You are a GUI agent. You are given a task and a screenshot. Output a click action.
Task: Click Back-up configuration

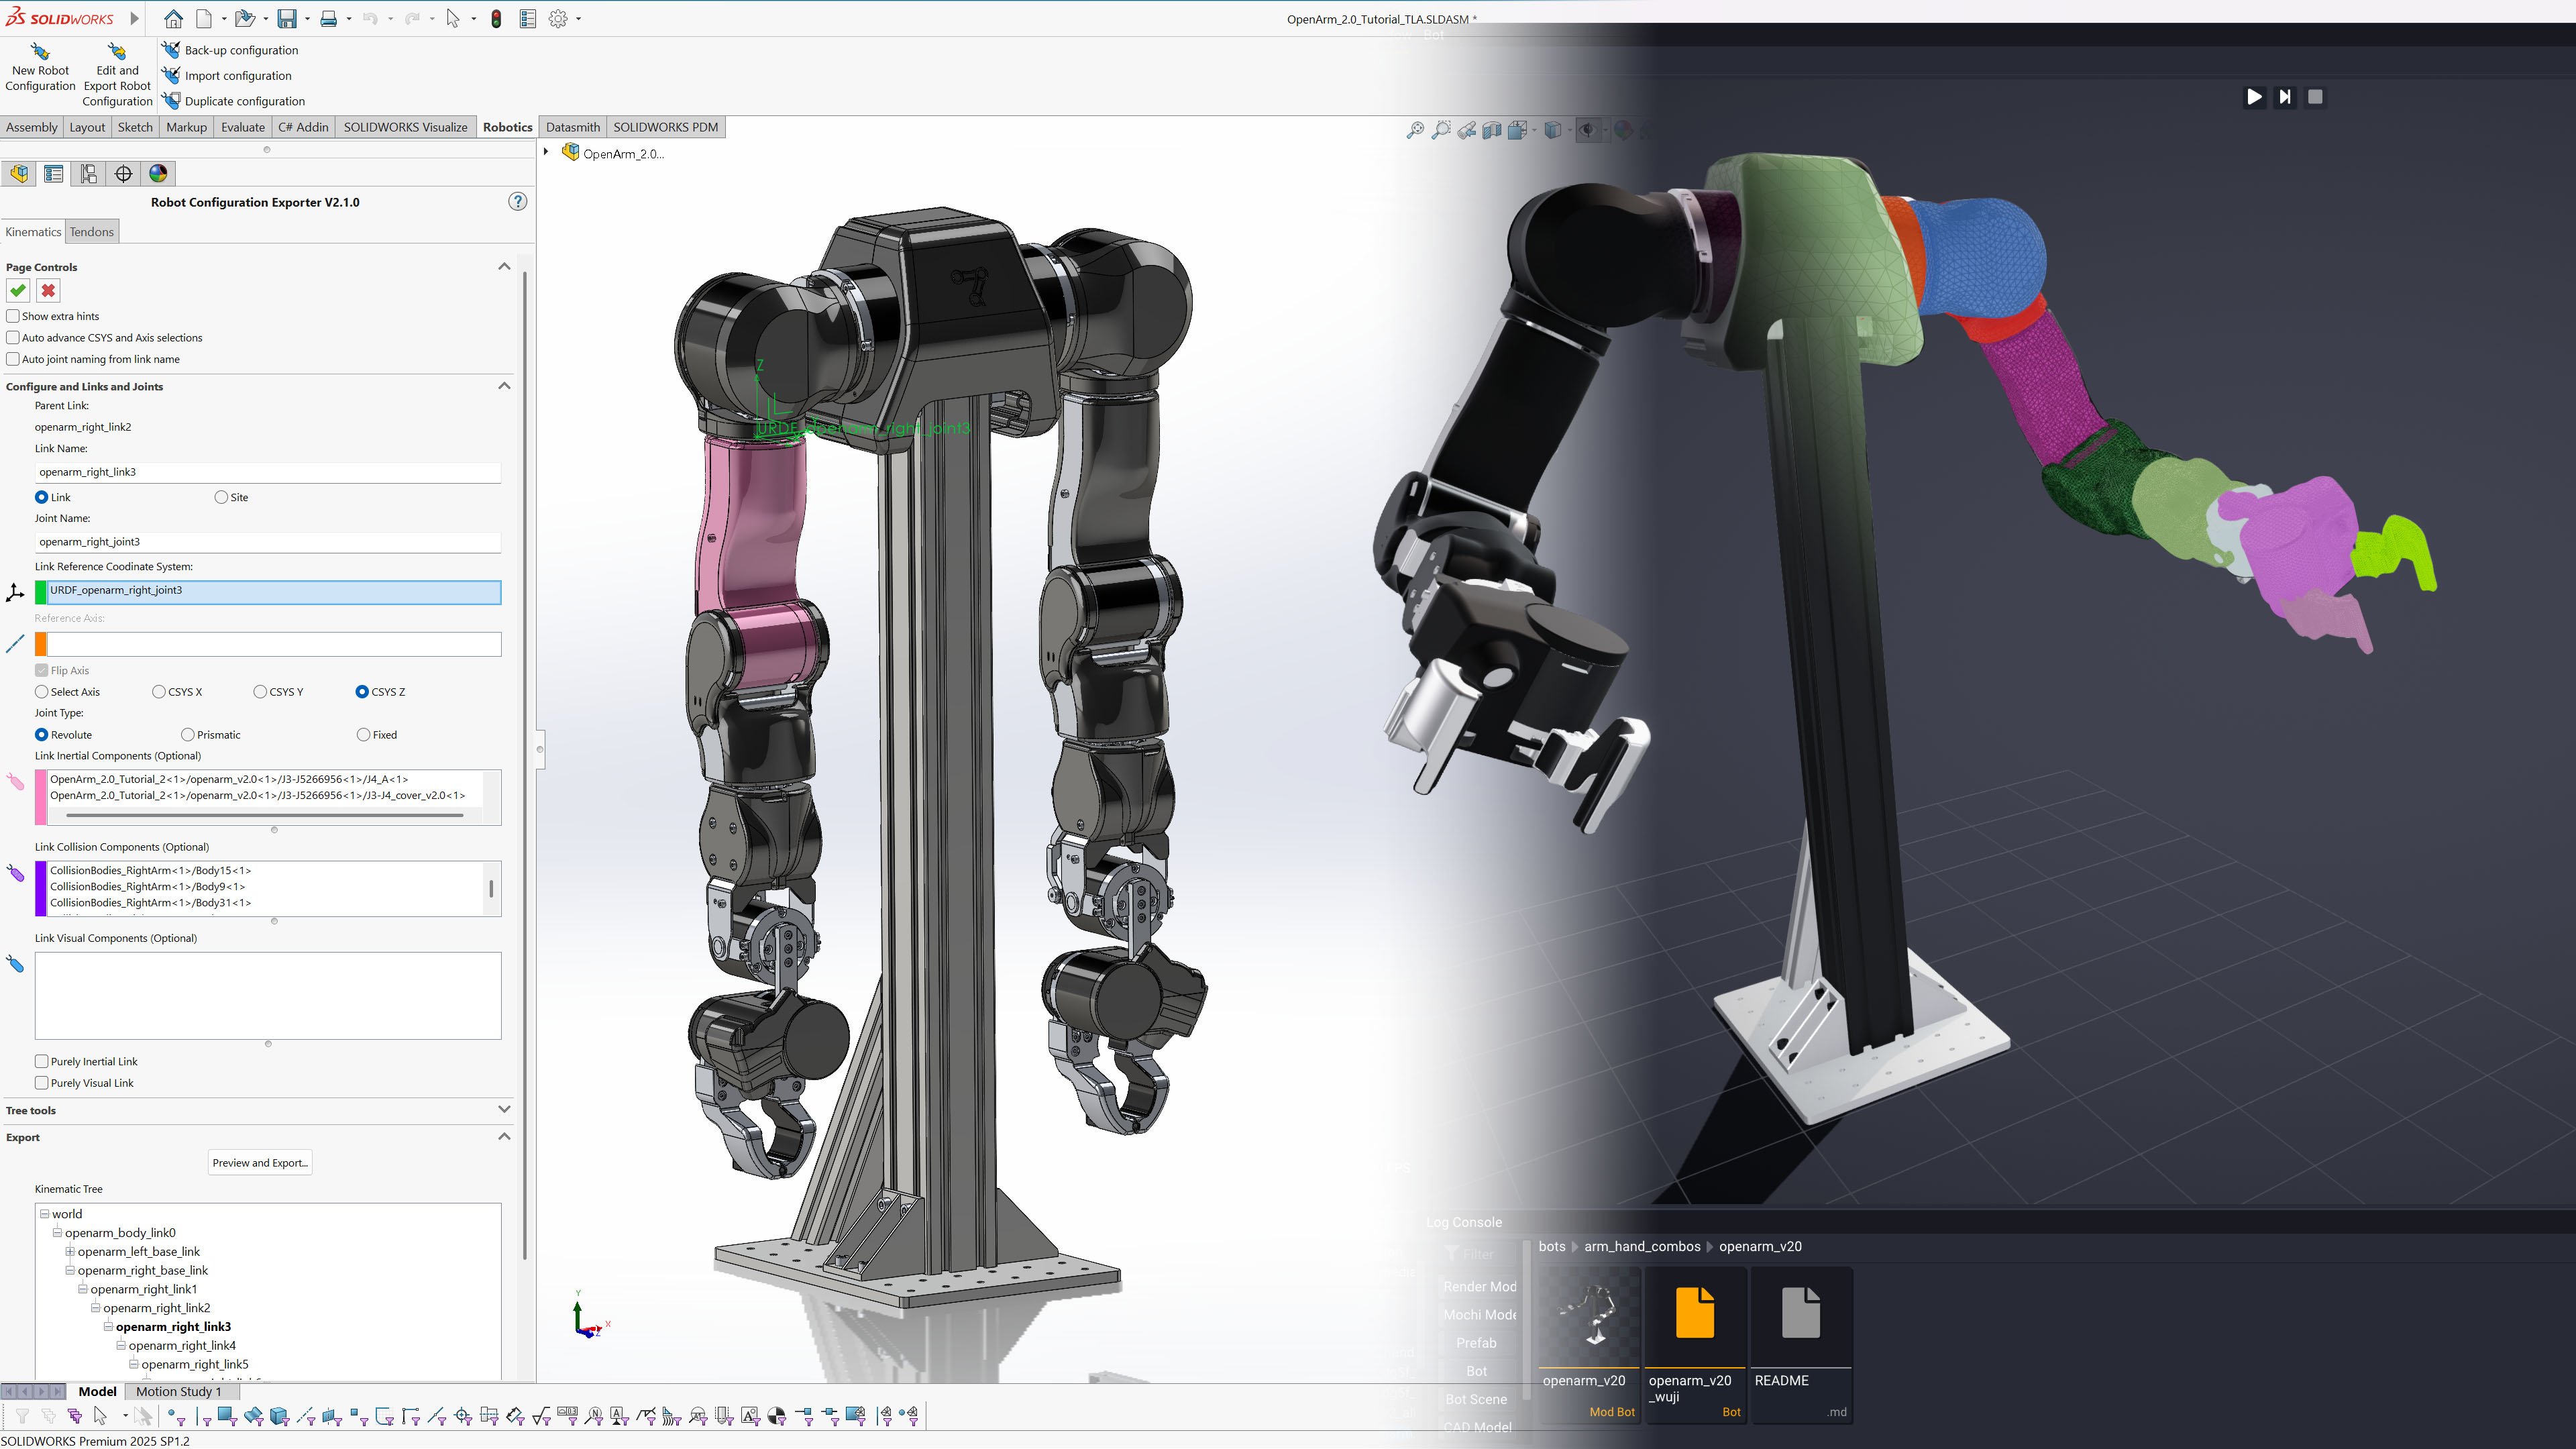(230, 50)
